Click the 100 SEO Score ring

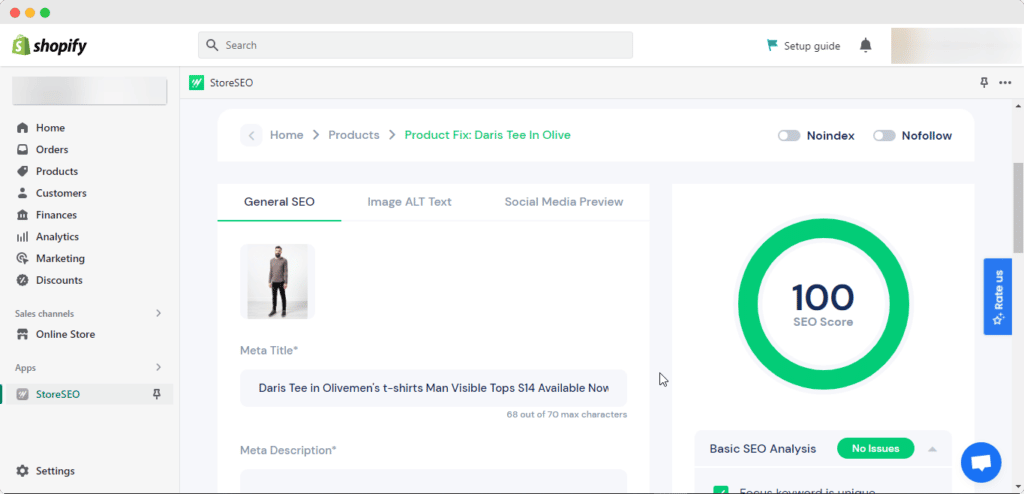(823, 305)
